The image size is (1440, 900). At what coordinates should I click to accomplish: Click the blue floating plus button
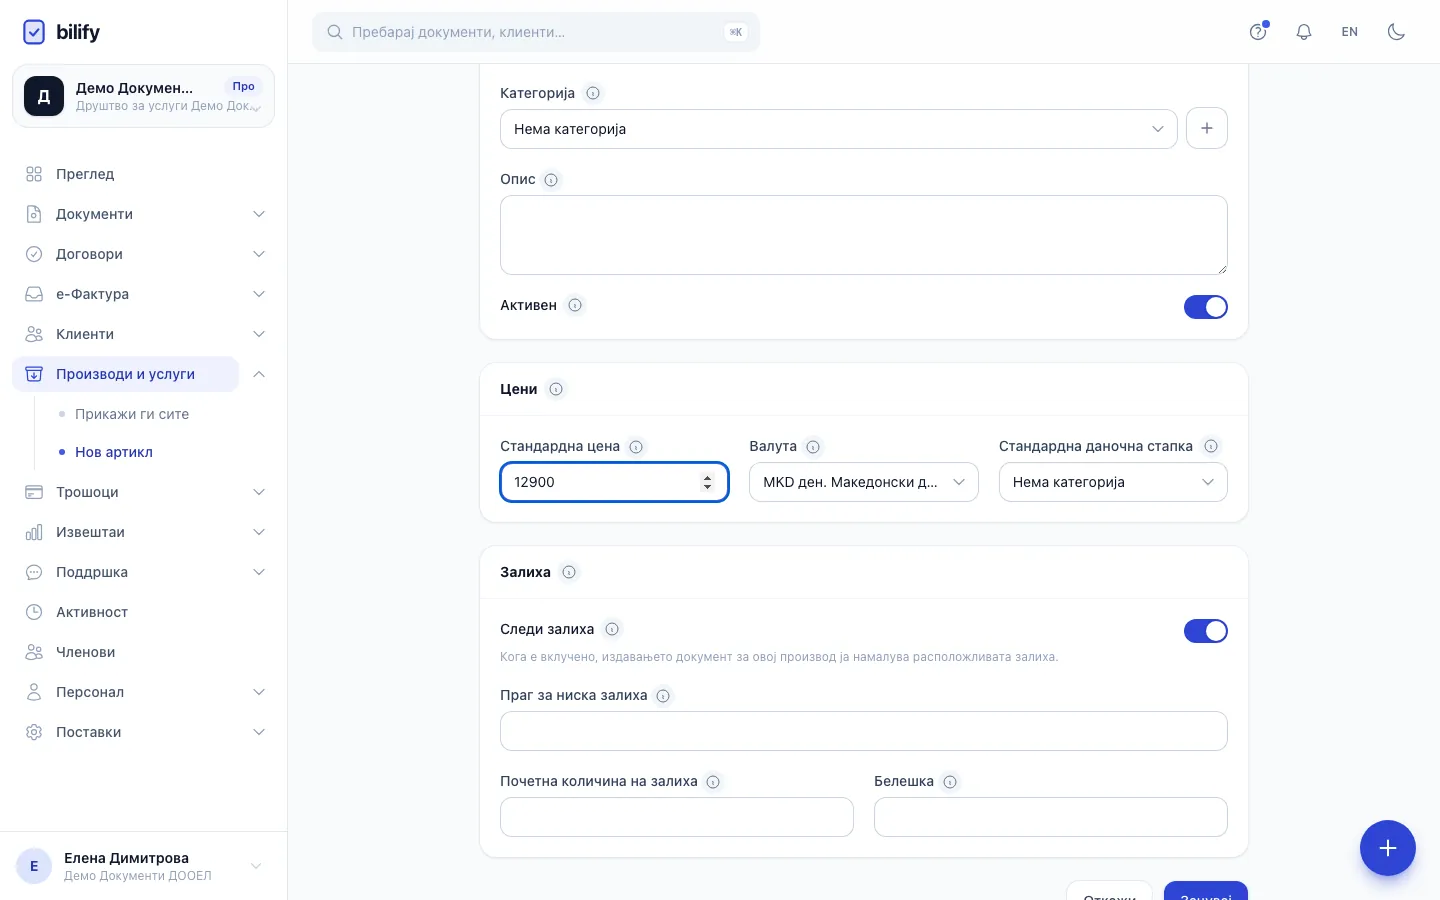click(x=1388, y=848)
